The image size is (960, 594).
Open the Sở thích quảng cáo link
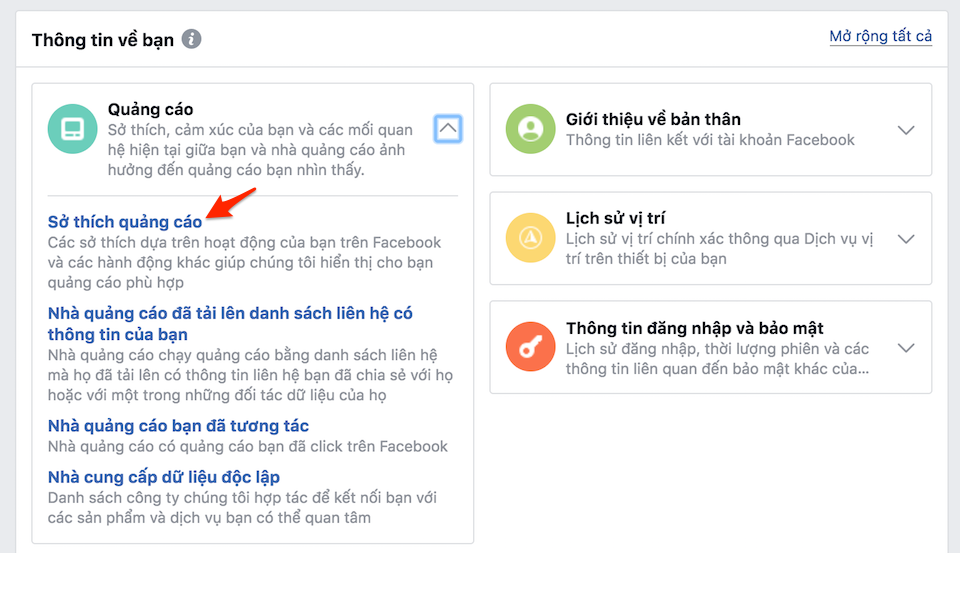(125, 222)
